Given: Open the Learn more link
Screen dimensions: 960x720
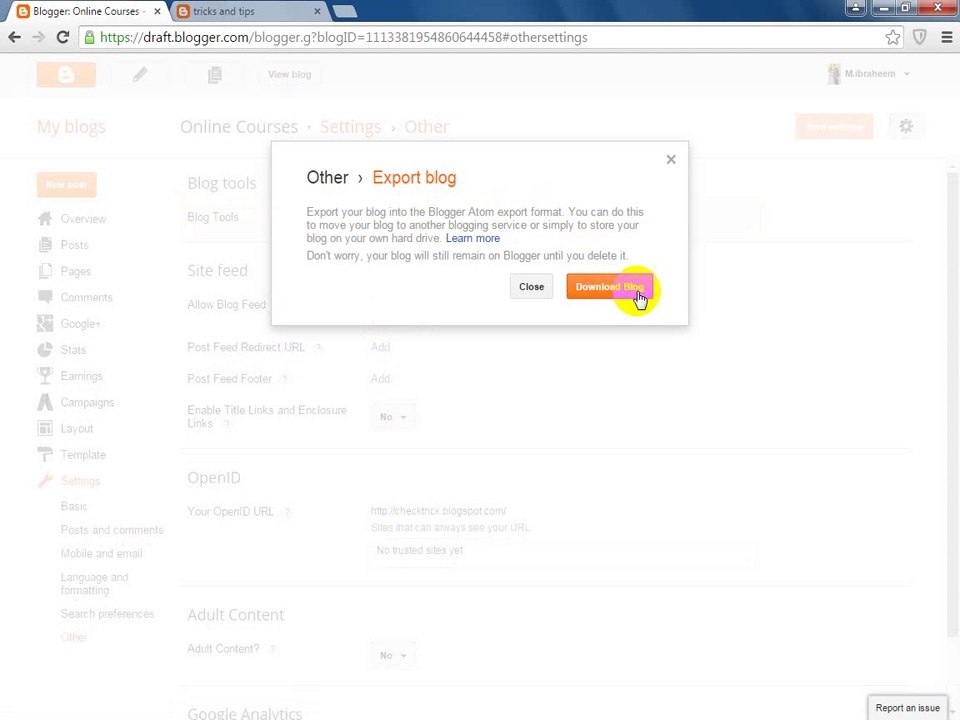Looking at the screenshot, I should click(x=473, y=238).
